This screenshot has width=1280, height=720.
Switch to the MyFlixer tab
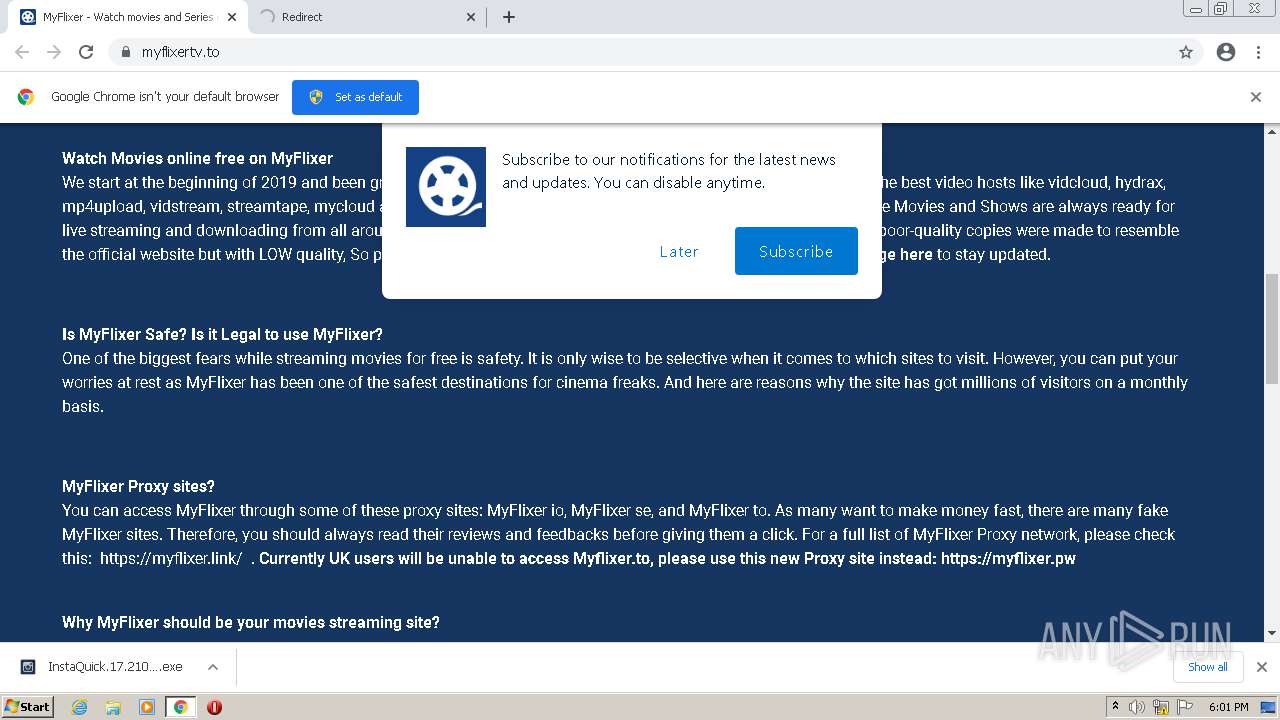(x=129, y=17)
